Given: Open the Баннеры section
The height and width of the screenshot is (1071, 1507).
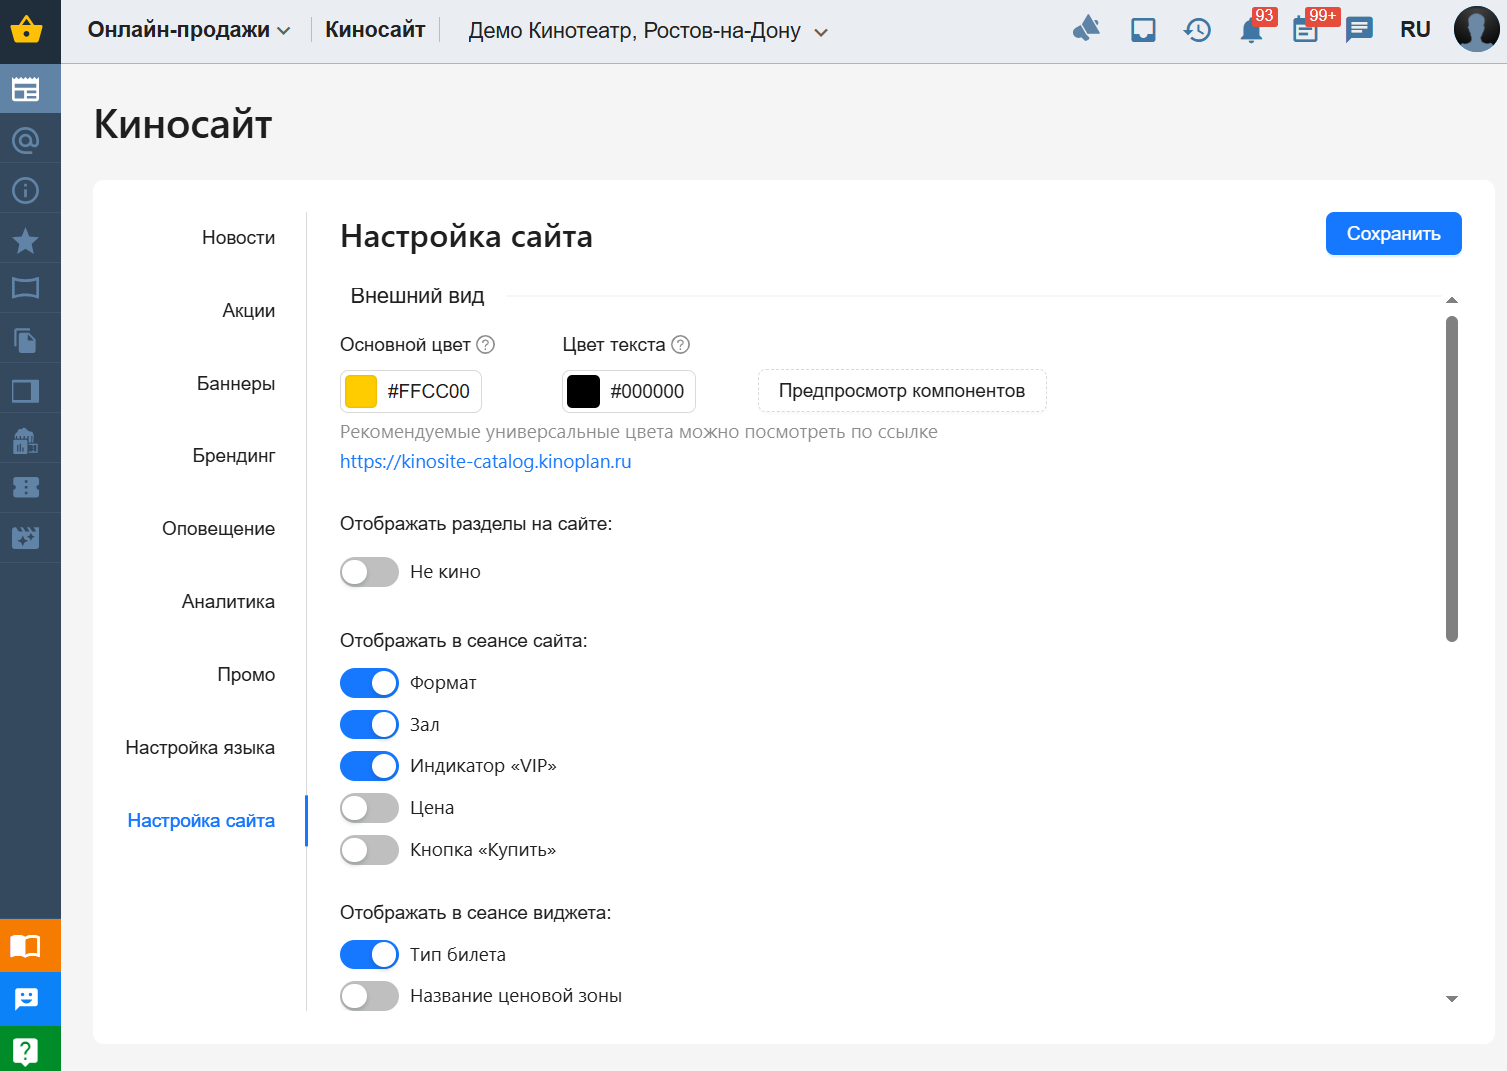Looking at the screenshot, I should coord(236,384).
